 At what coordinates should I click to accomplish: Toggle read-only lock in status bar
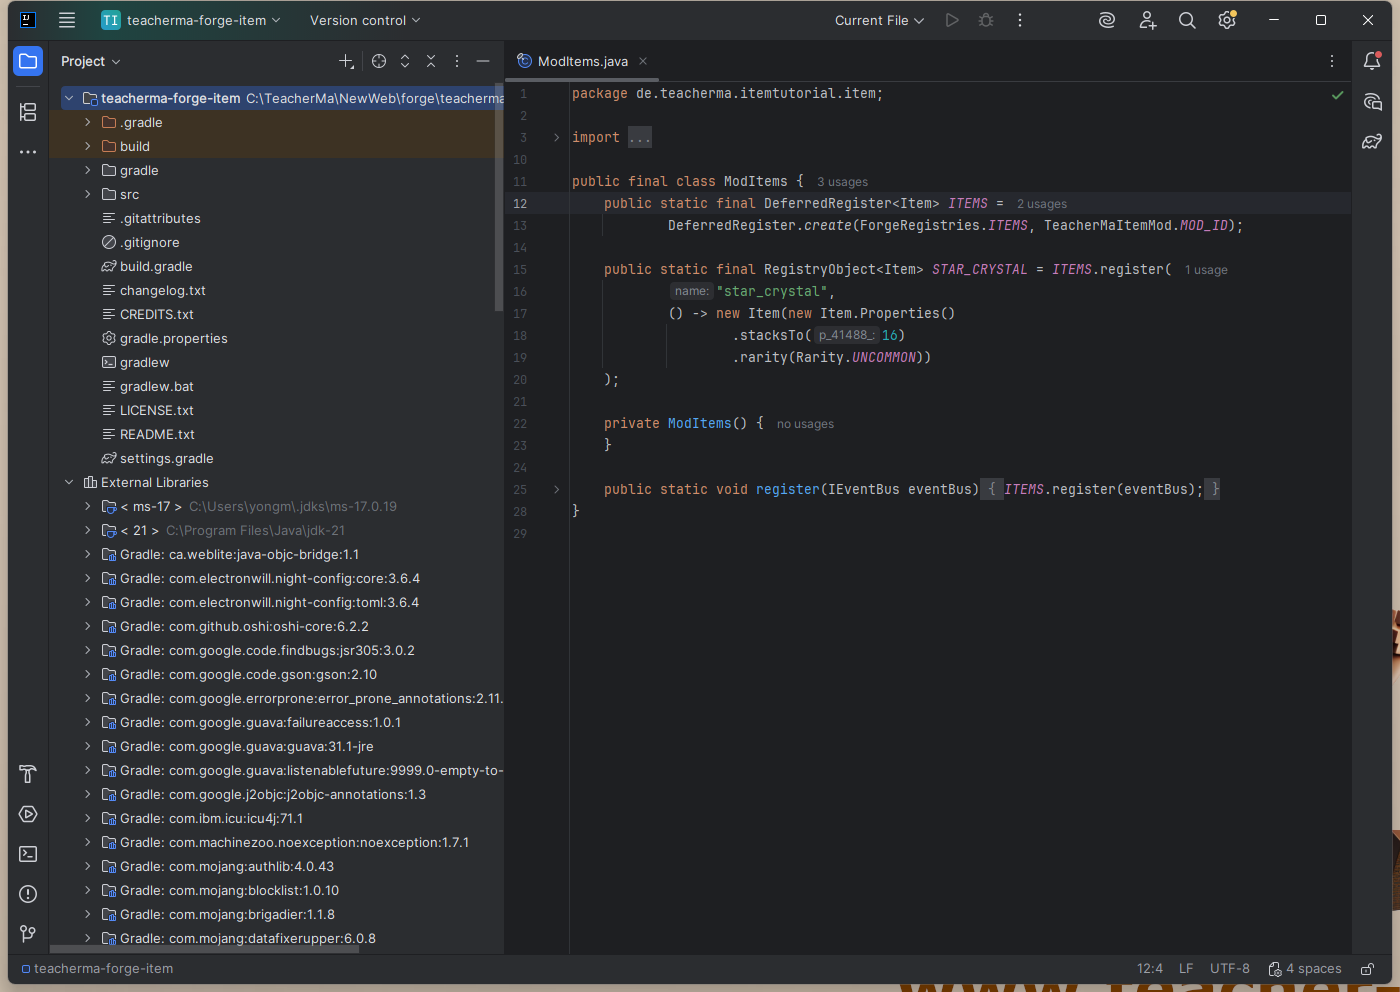[x=1366, y=968]
